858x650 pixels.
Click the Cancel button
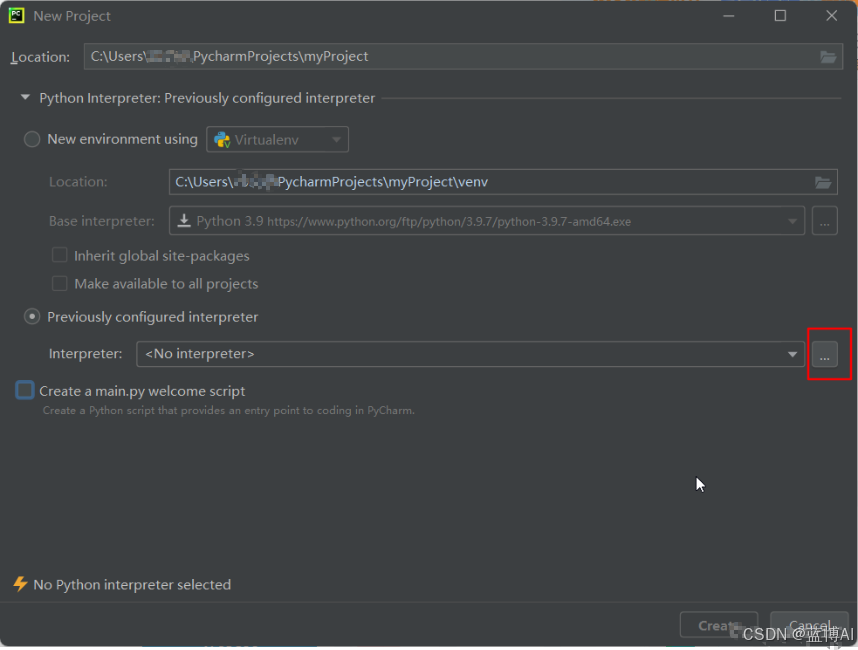pyautogui.click(x=809, y=625)
